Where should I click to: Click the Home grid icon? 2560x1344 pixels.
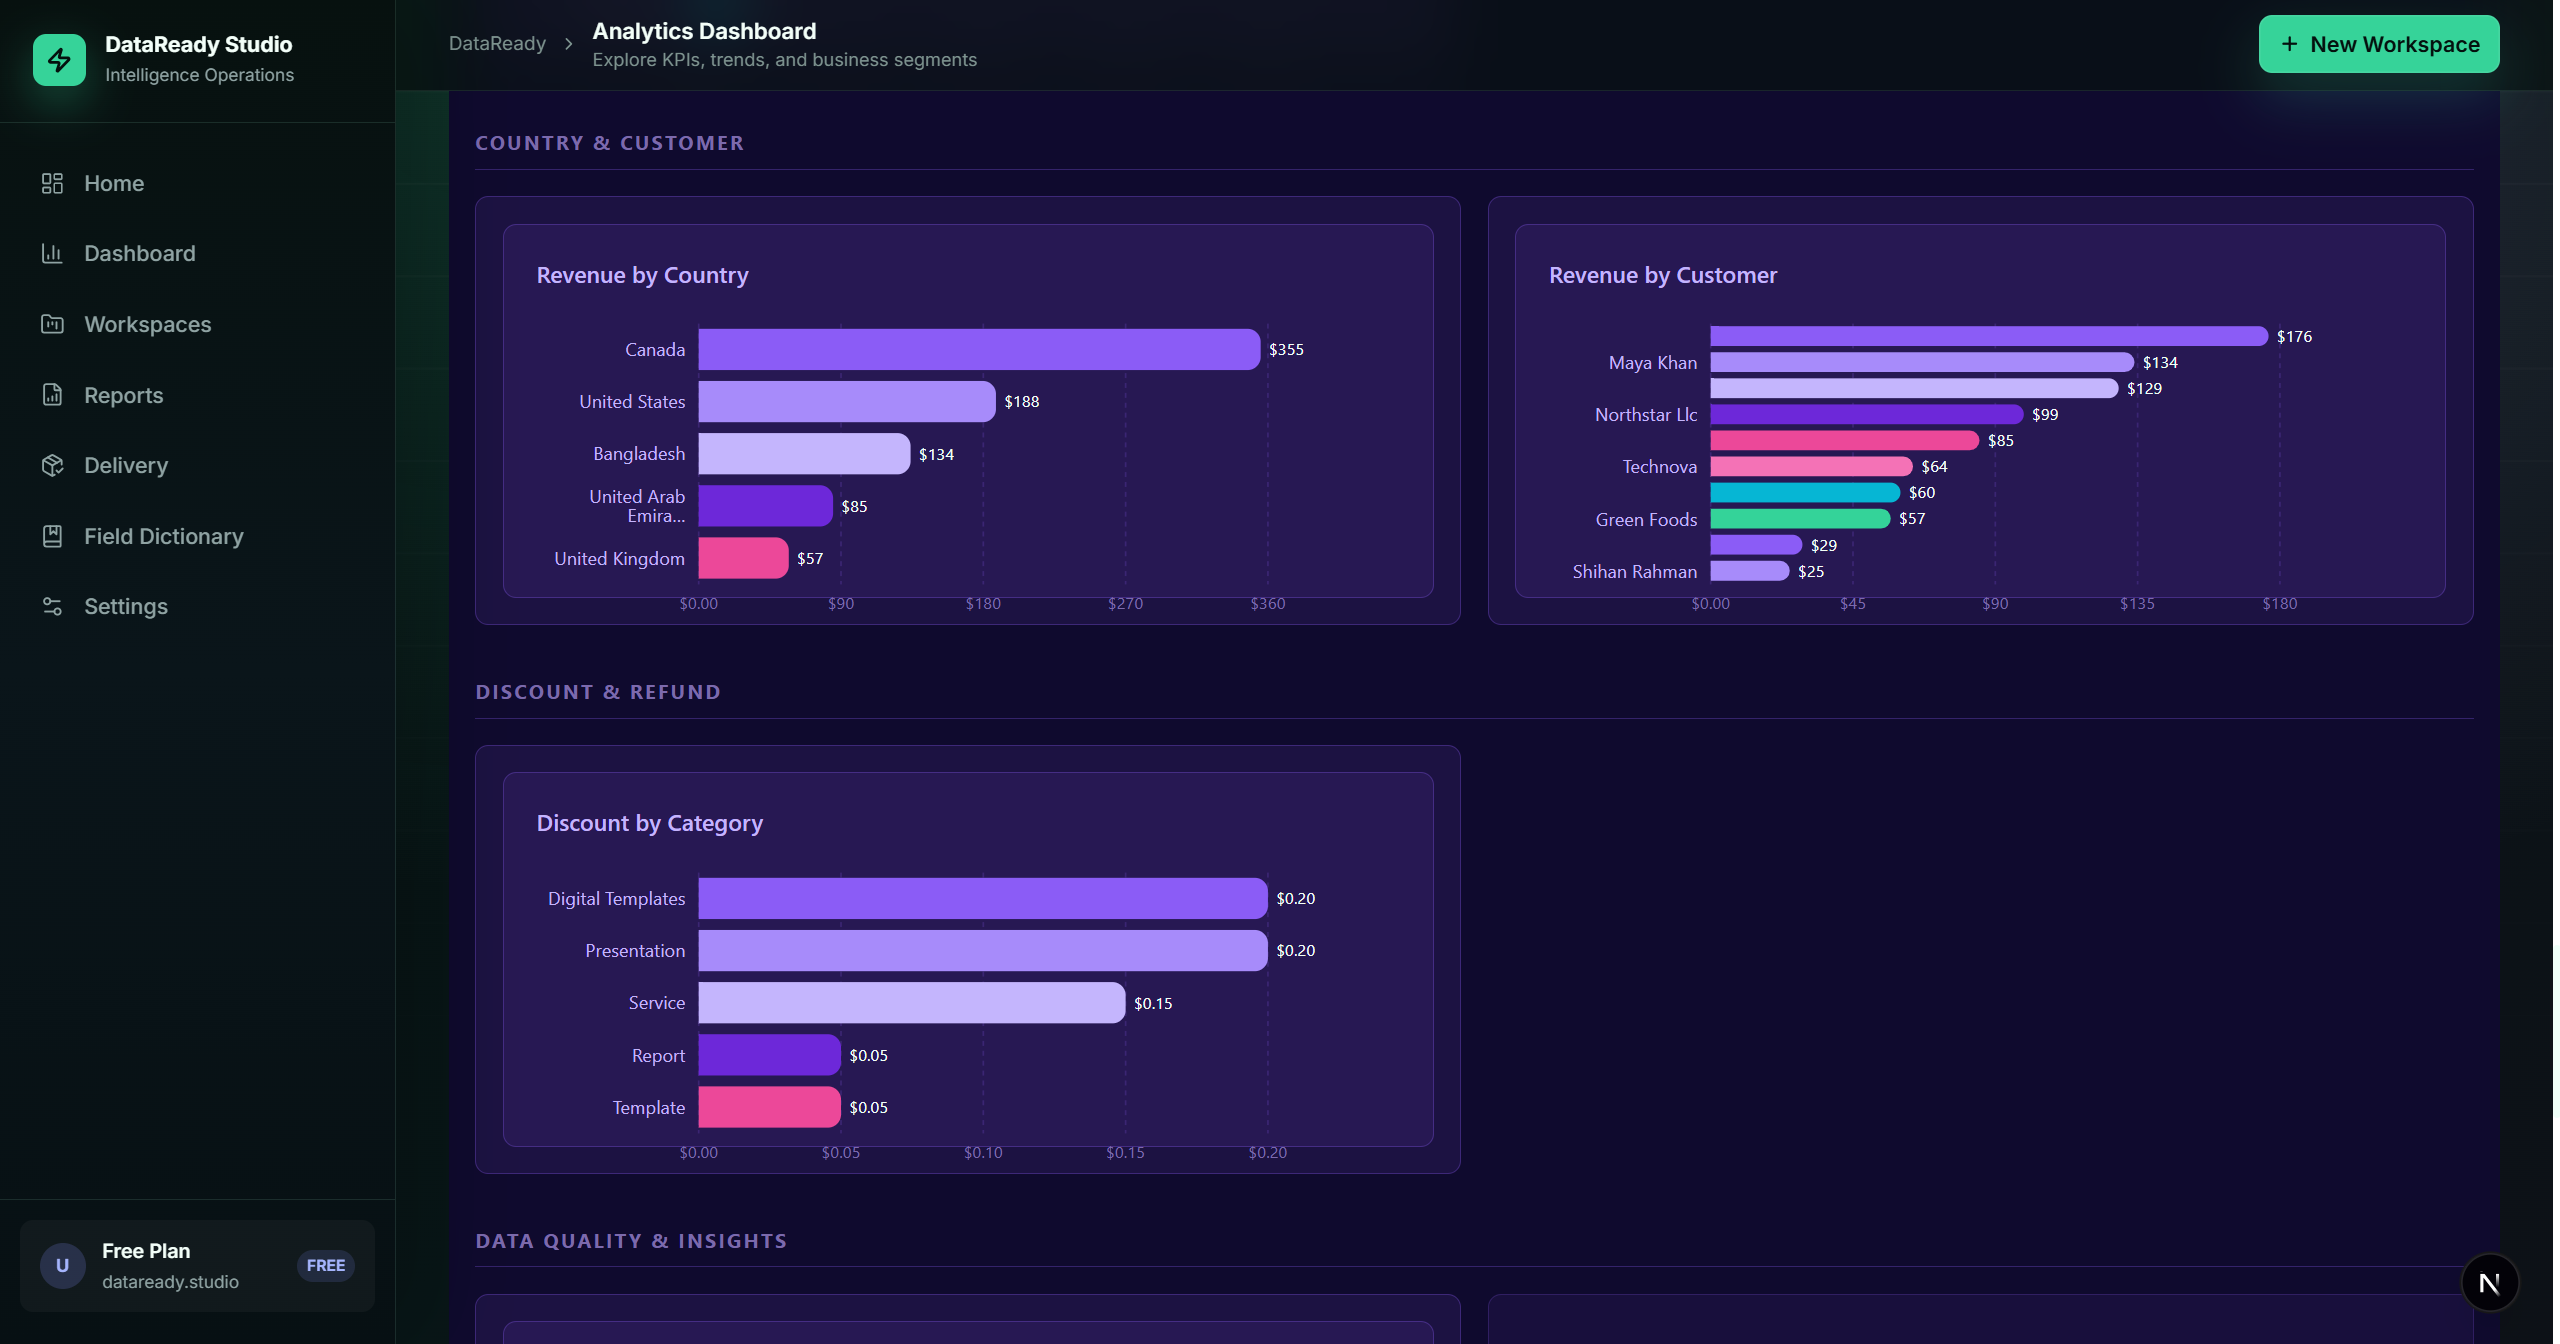[x=52, y=183]
